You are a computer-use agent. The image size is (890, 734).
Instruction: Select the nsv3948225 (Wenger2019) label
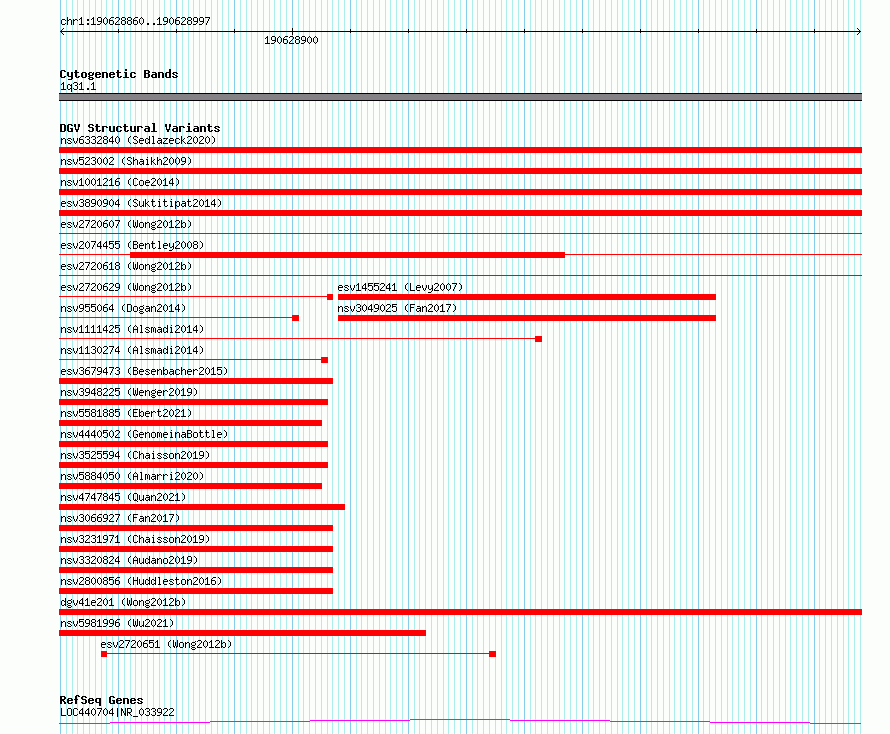point(129,392)
